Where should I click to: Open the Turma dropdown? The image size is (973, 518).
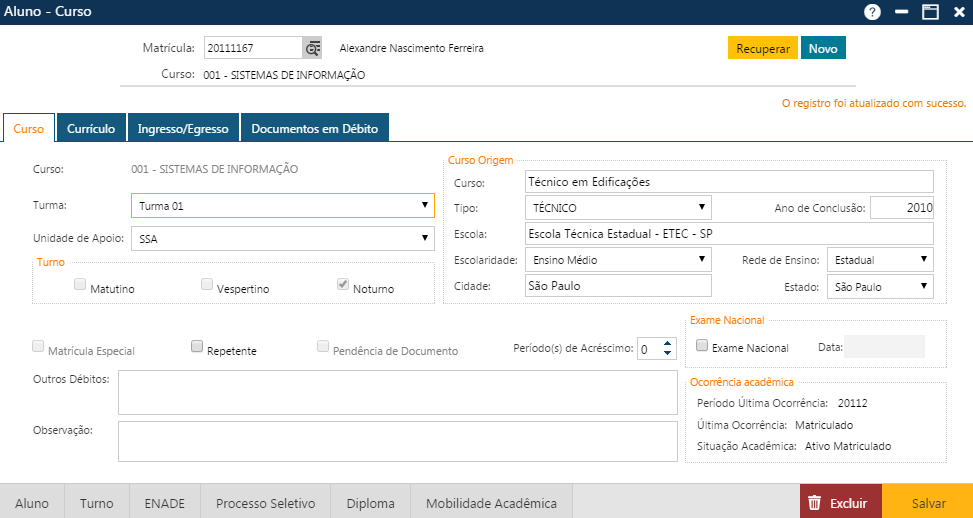click(x=283, y=206)
